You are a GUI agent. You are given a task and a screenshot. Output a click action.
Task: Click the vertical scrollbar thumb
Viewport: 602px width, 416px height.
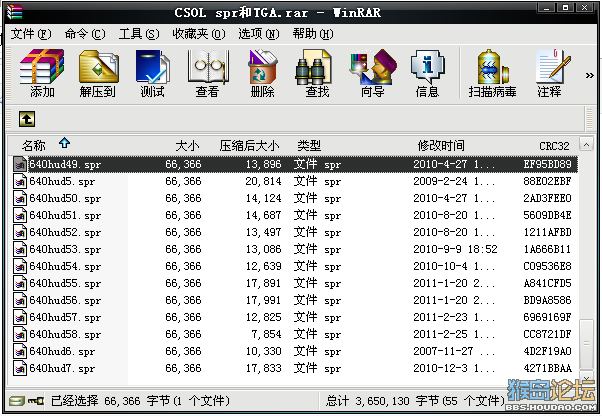[586, 344]
